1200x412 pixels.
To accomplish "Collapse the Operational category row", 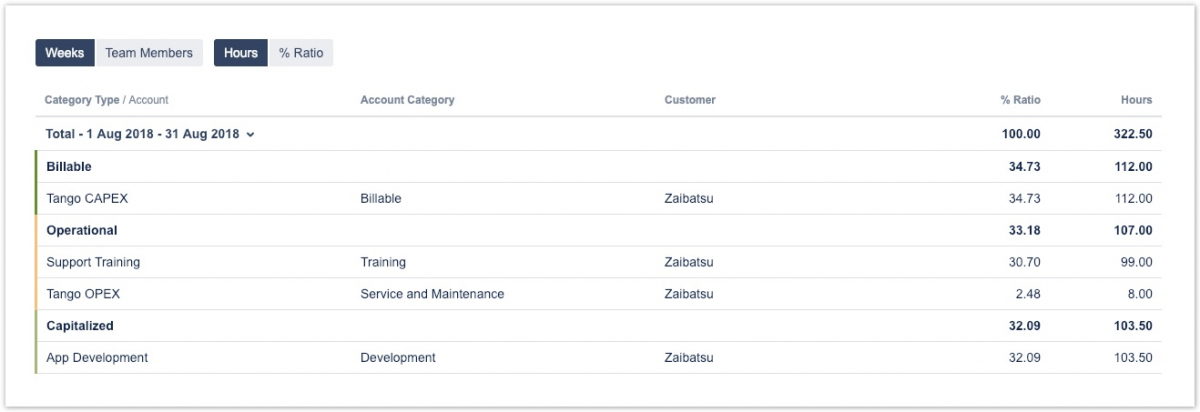I will point(82,231).
